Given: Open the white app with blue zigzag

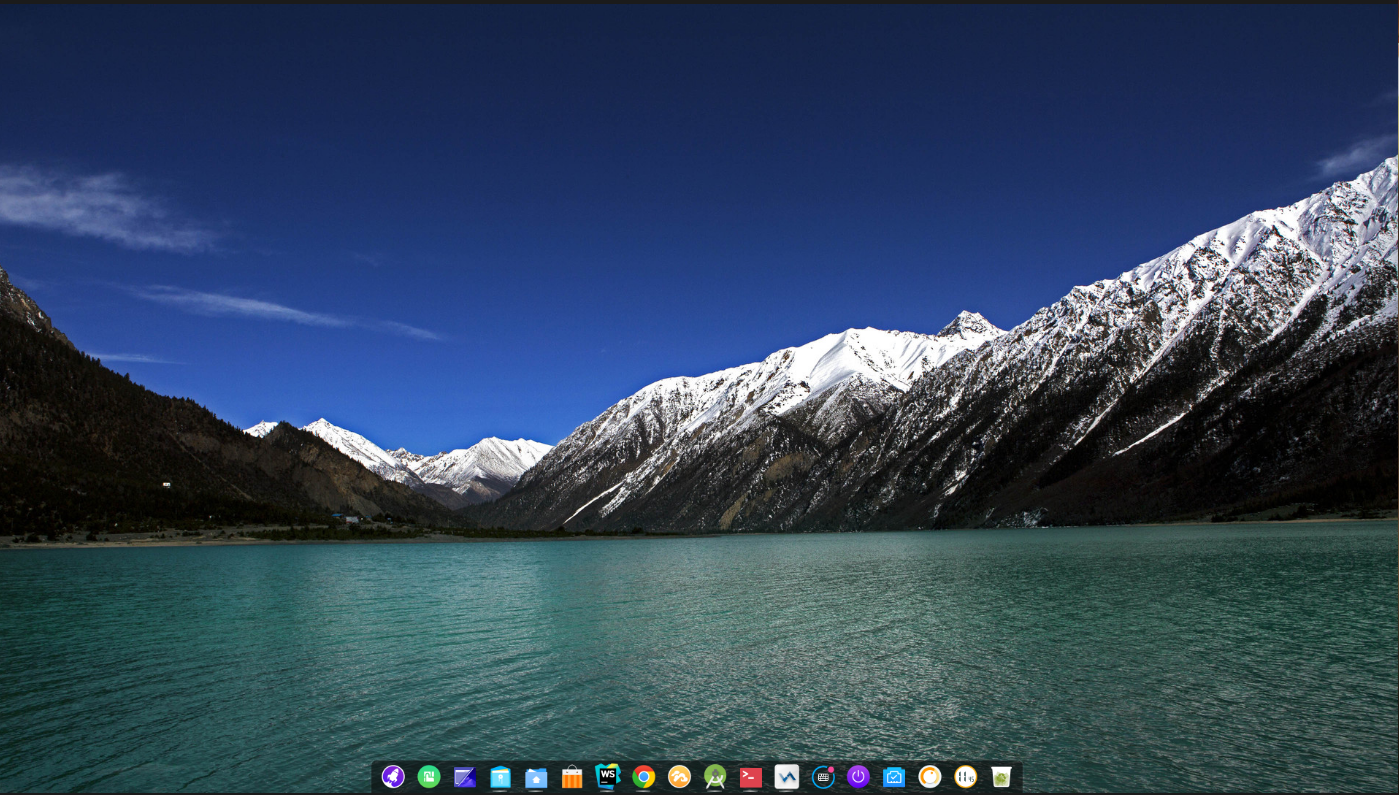Looking at the screenshot, I should point(787,777).
